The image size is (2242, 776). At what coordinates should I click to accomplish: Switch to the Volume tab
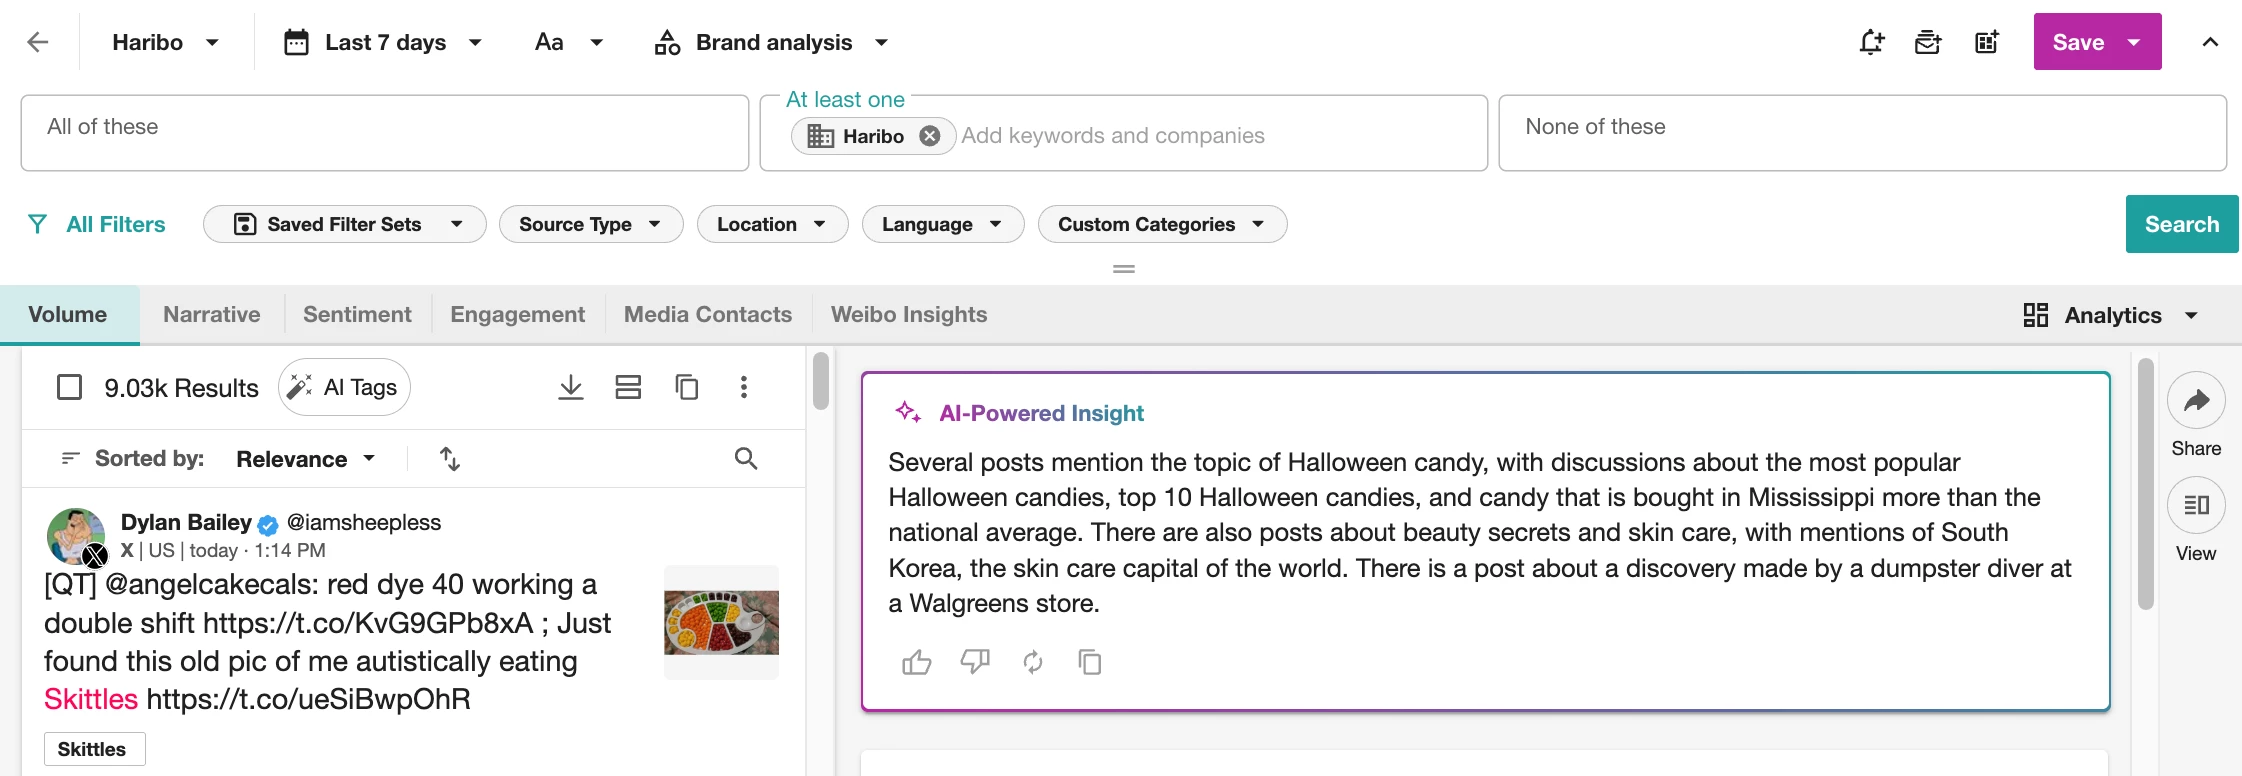(68, 315)
